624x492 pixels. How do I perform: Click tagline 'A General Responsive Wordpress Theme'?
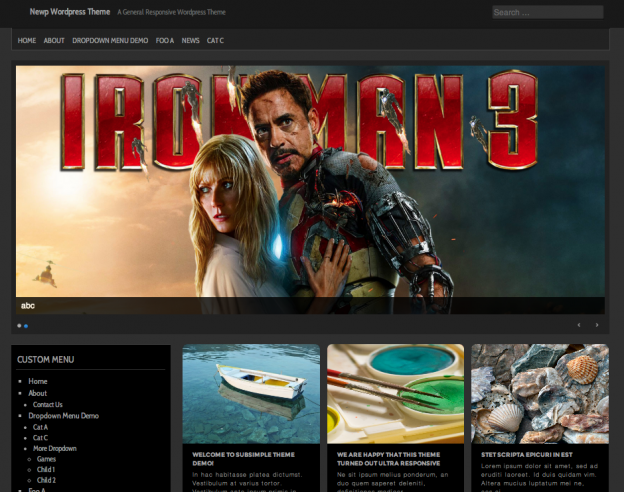172,12
